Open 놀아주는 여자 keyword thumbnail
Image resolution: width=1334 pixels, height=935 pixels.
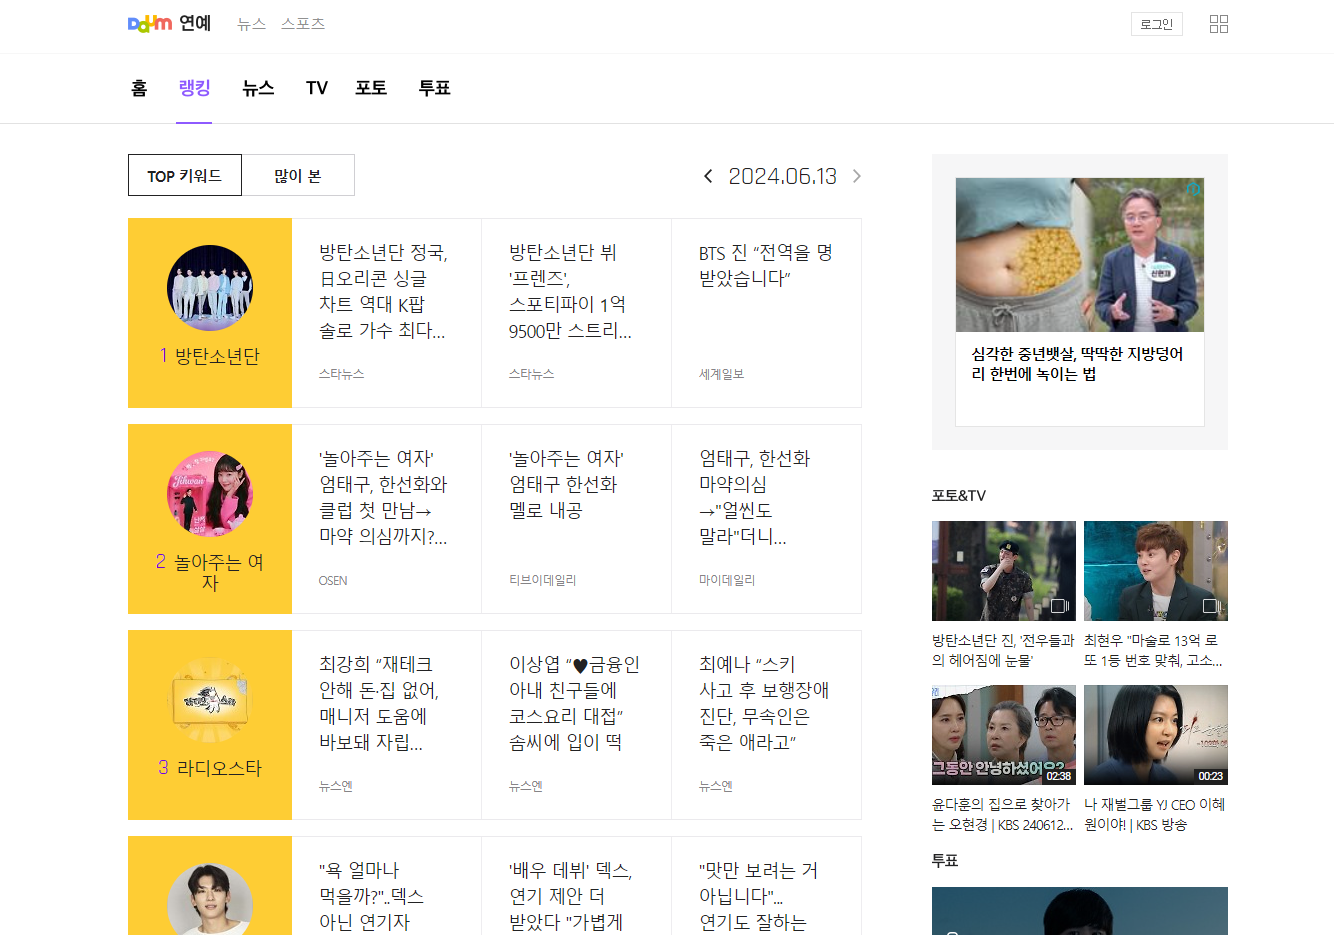[x=210, y=494]
